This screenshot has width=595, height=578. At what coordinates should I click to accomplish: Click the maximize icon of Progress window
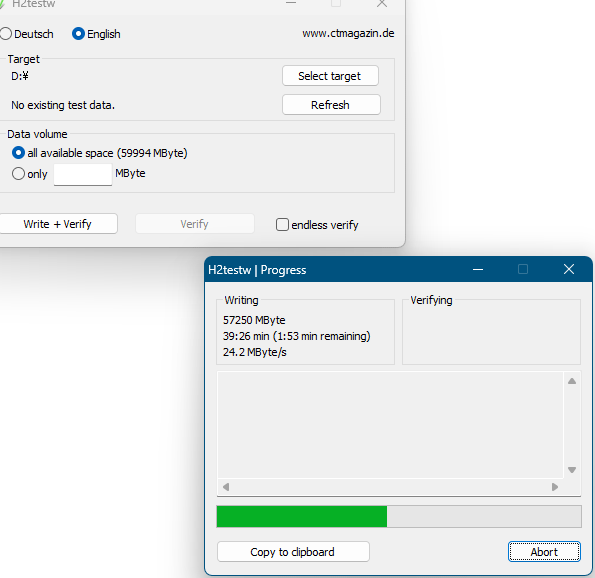coord(523,269)
